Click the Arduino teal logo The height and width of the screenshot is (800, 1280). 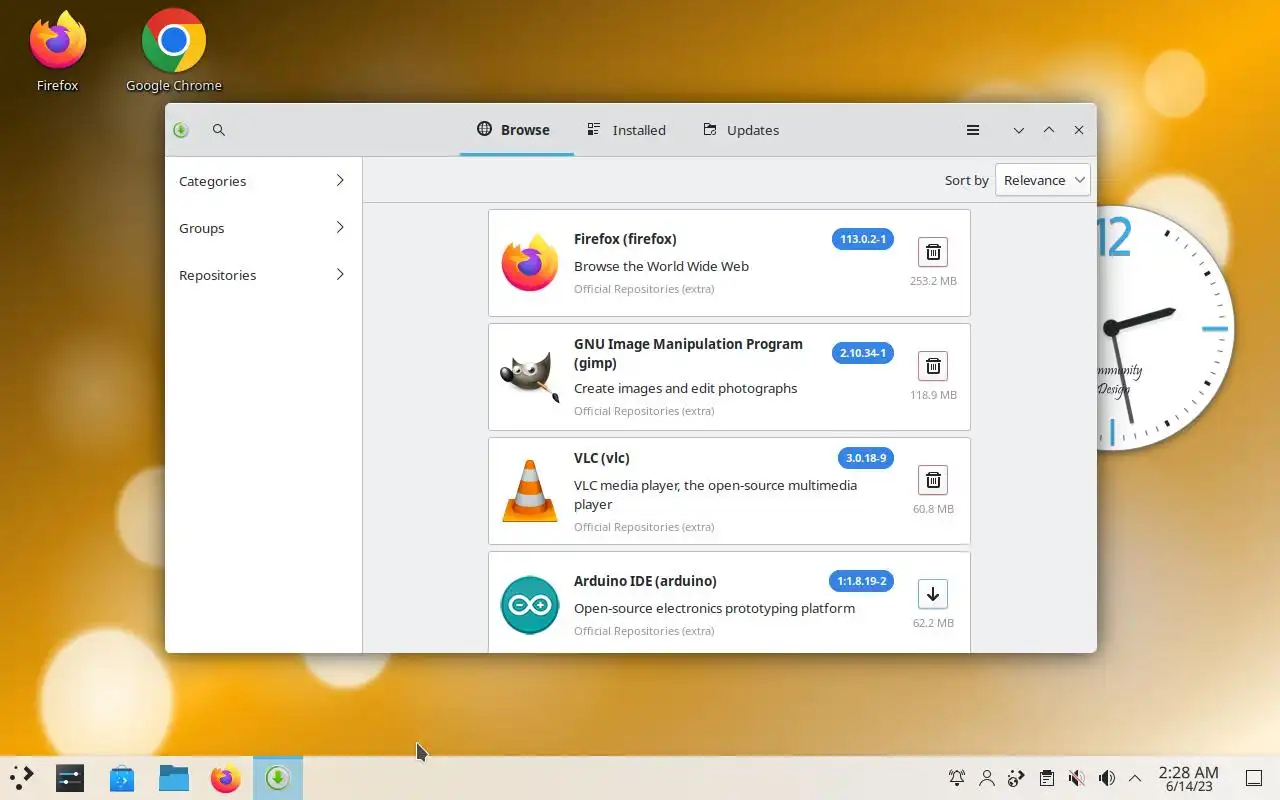coord(529,605)
